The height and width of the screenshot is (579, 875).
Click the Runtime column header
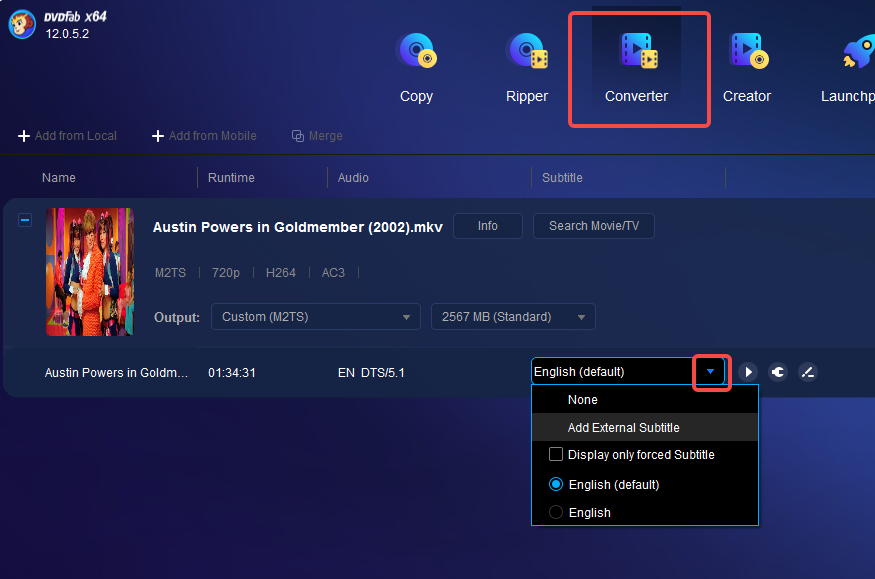(x=231, y=177)
